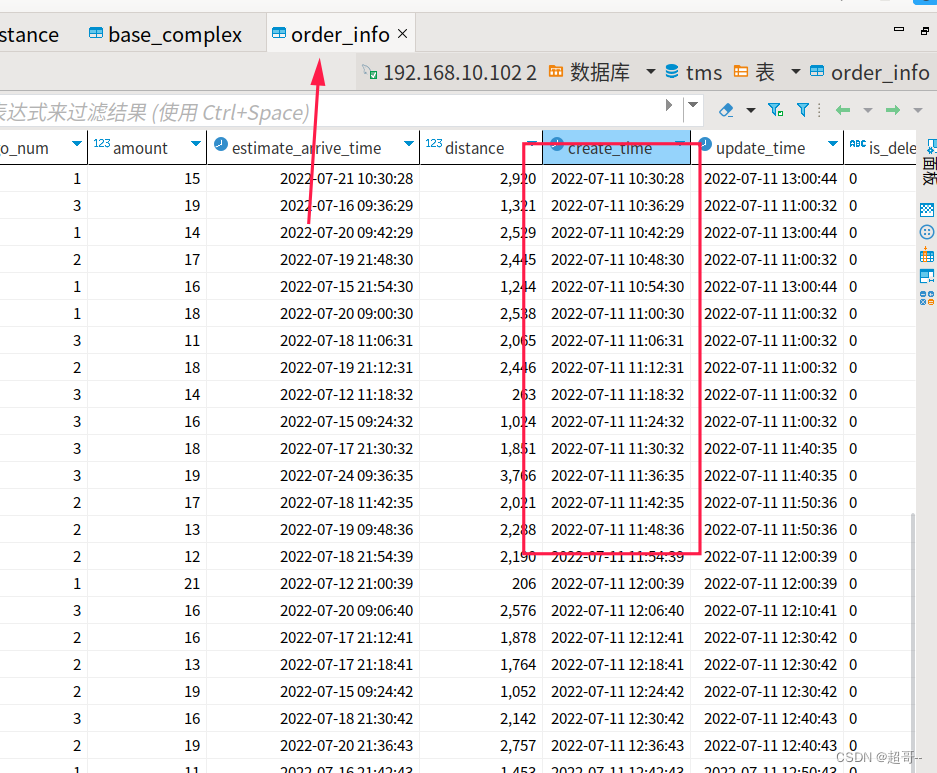Select distance cell 3,766
This screenshot has height=773, width=937.
point(481,476)
